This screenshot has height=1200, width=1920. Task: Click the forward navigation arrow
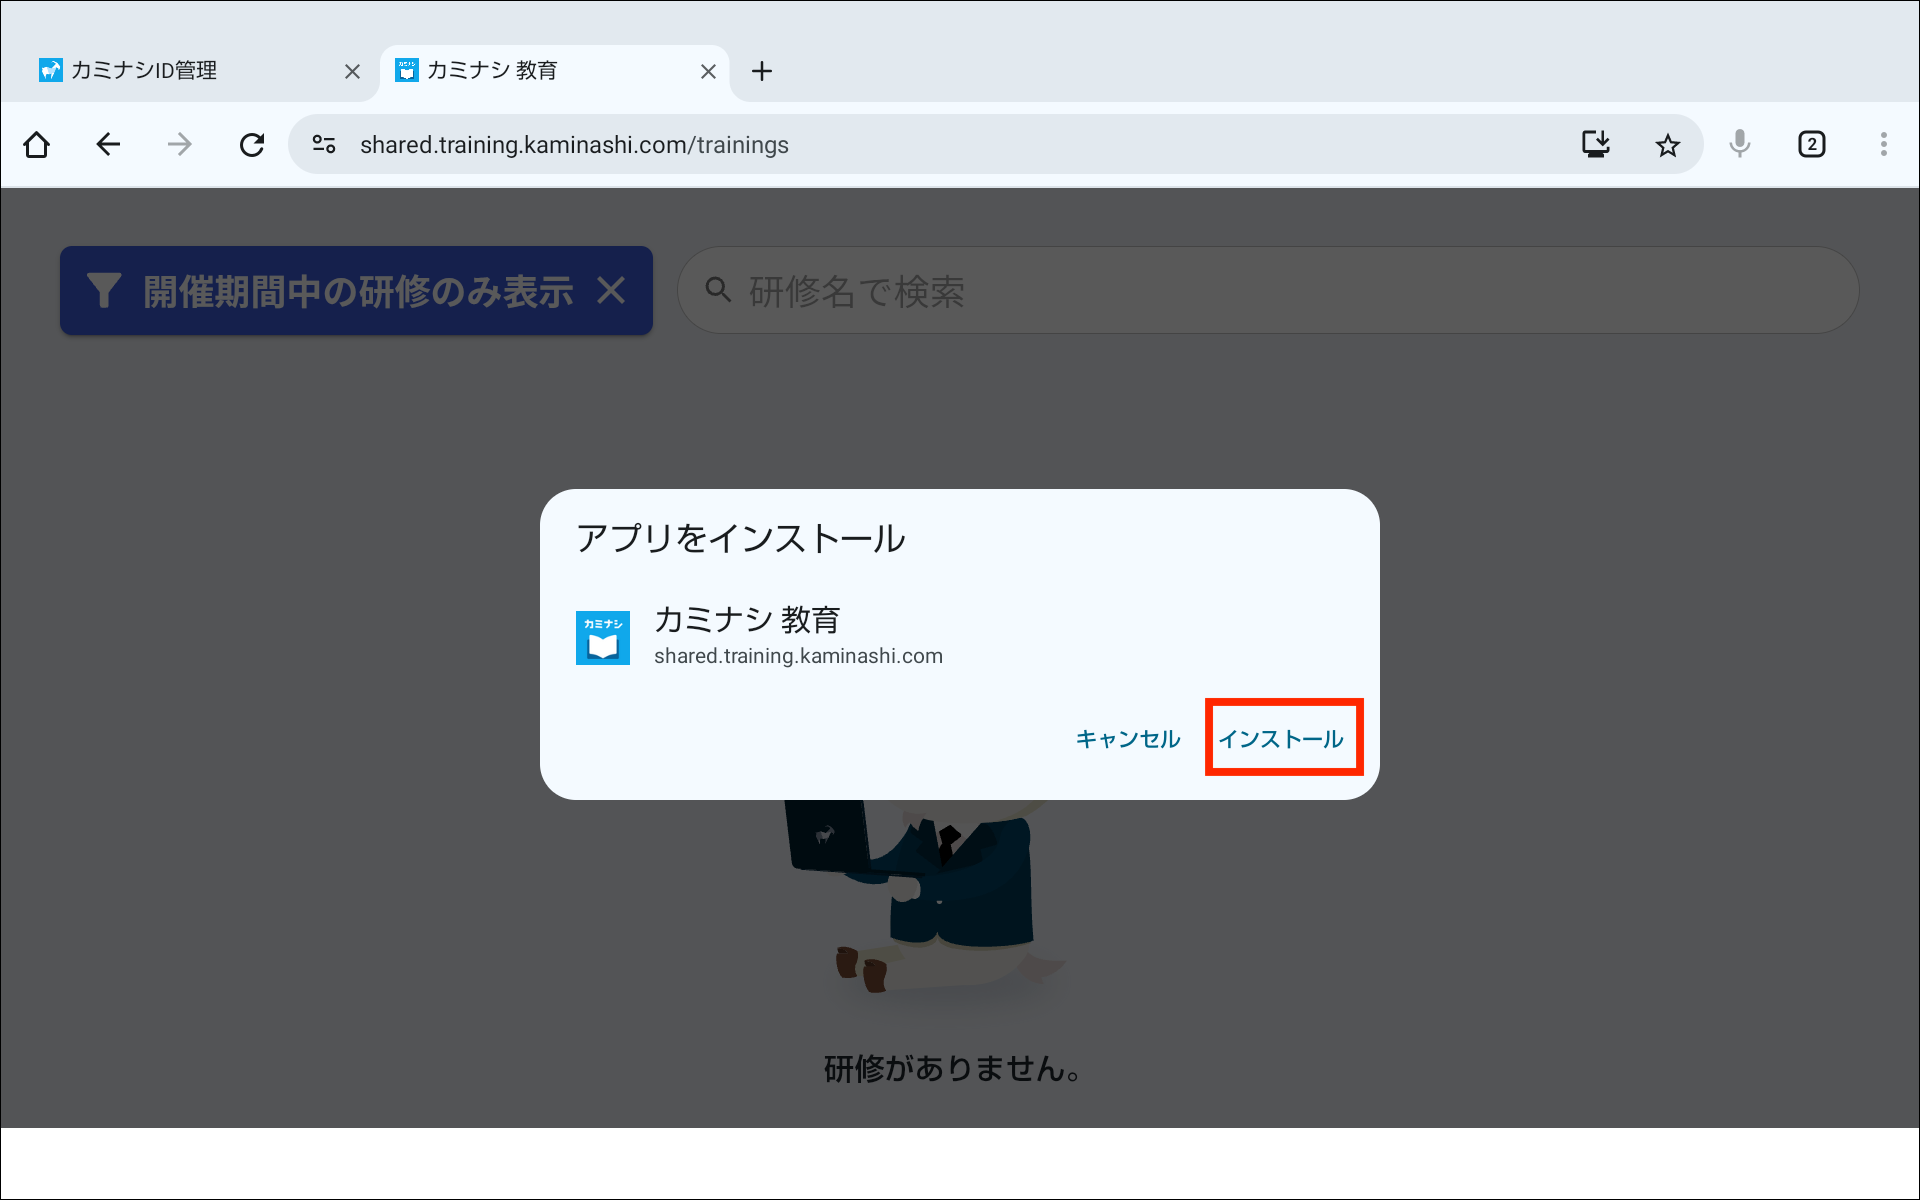pyautogui.click(x=180, y=145)
